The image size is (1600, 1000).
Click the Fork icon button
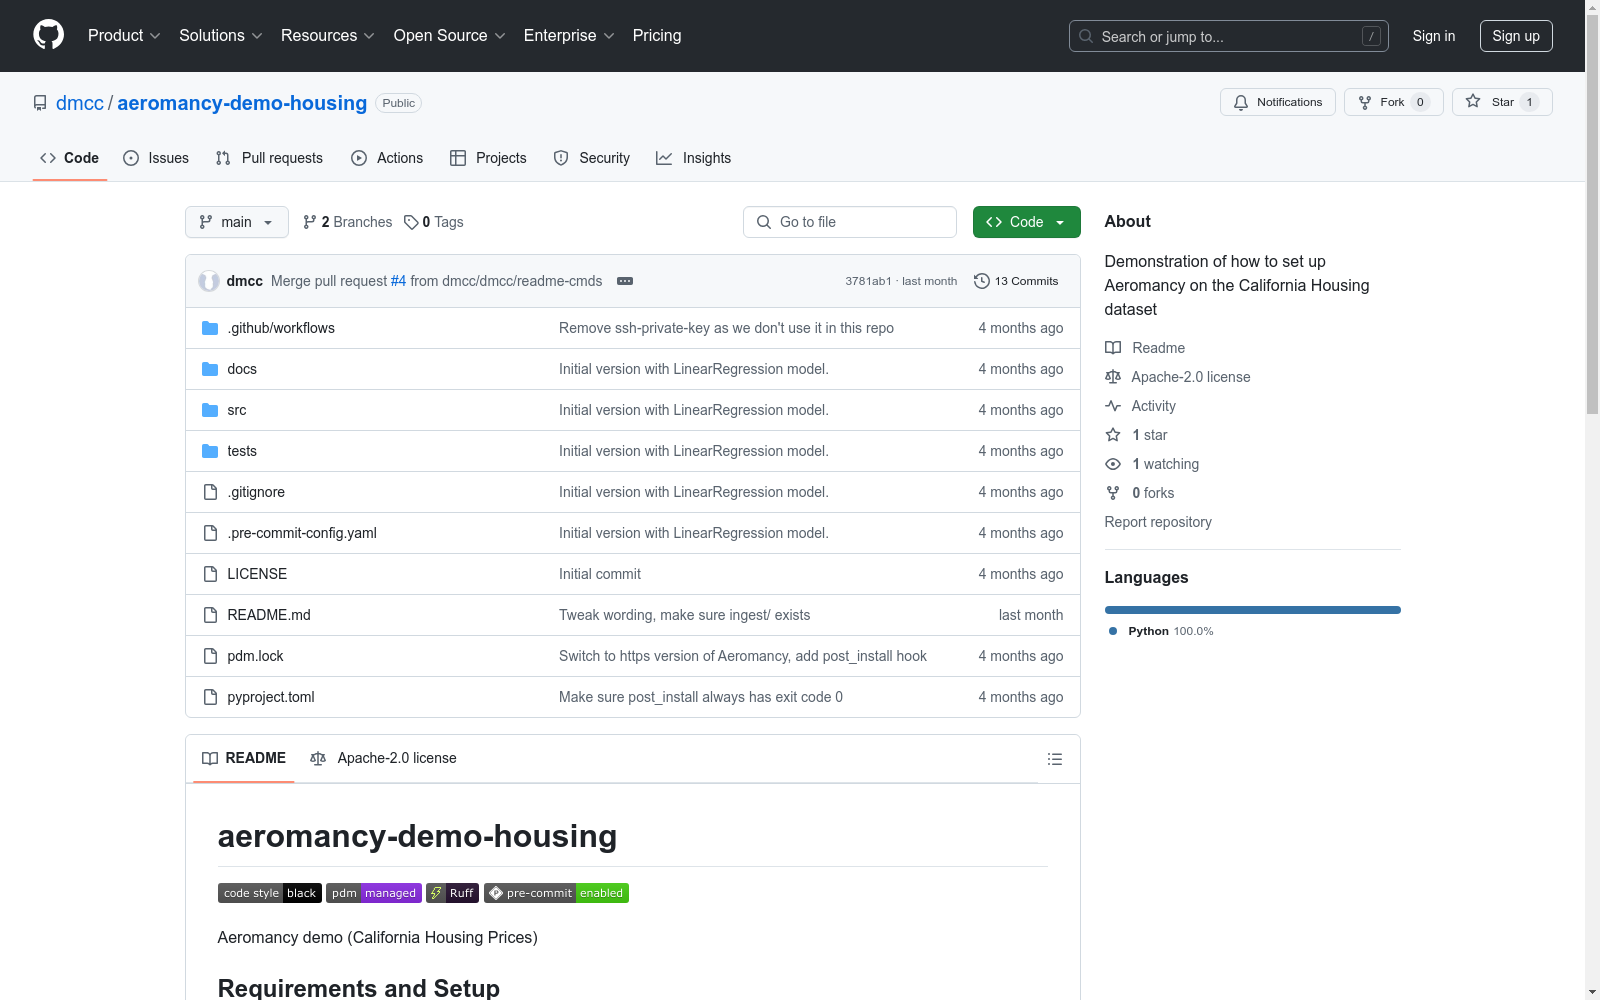[x=1393, y=102]
